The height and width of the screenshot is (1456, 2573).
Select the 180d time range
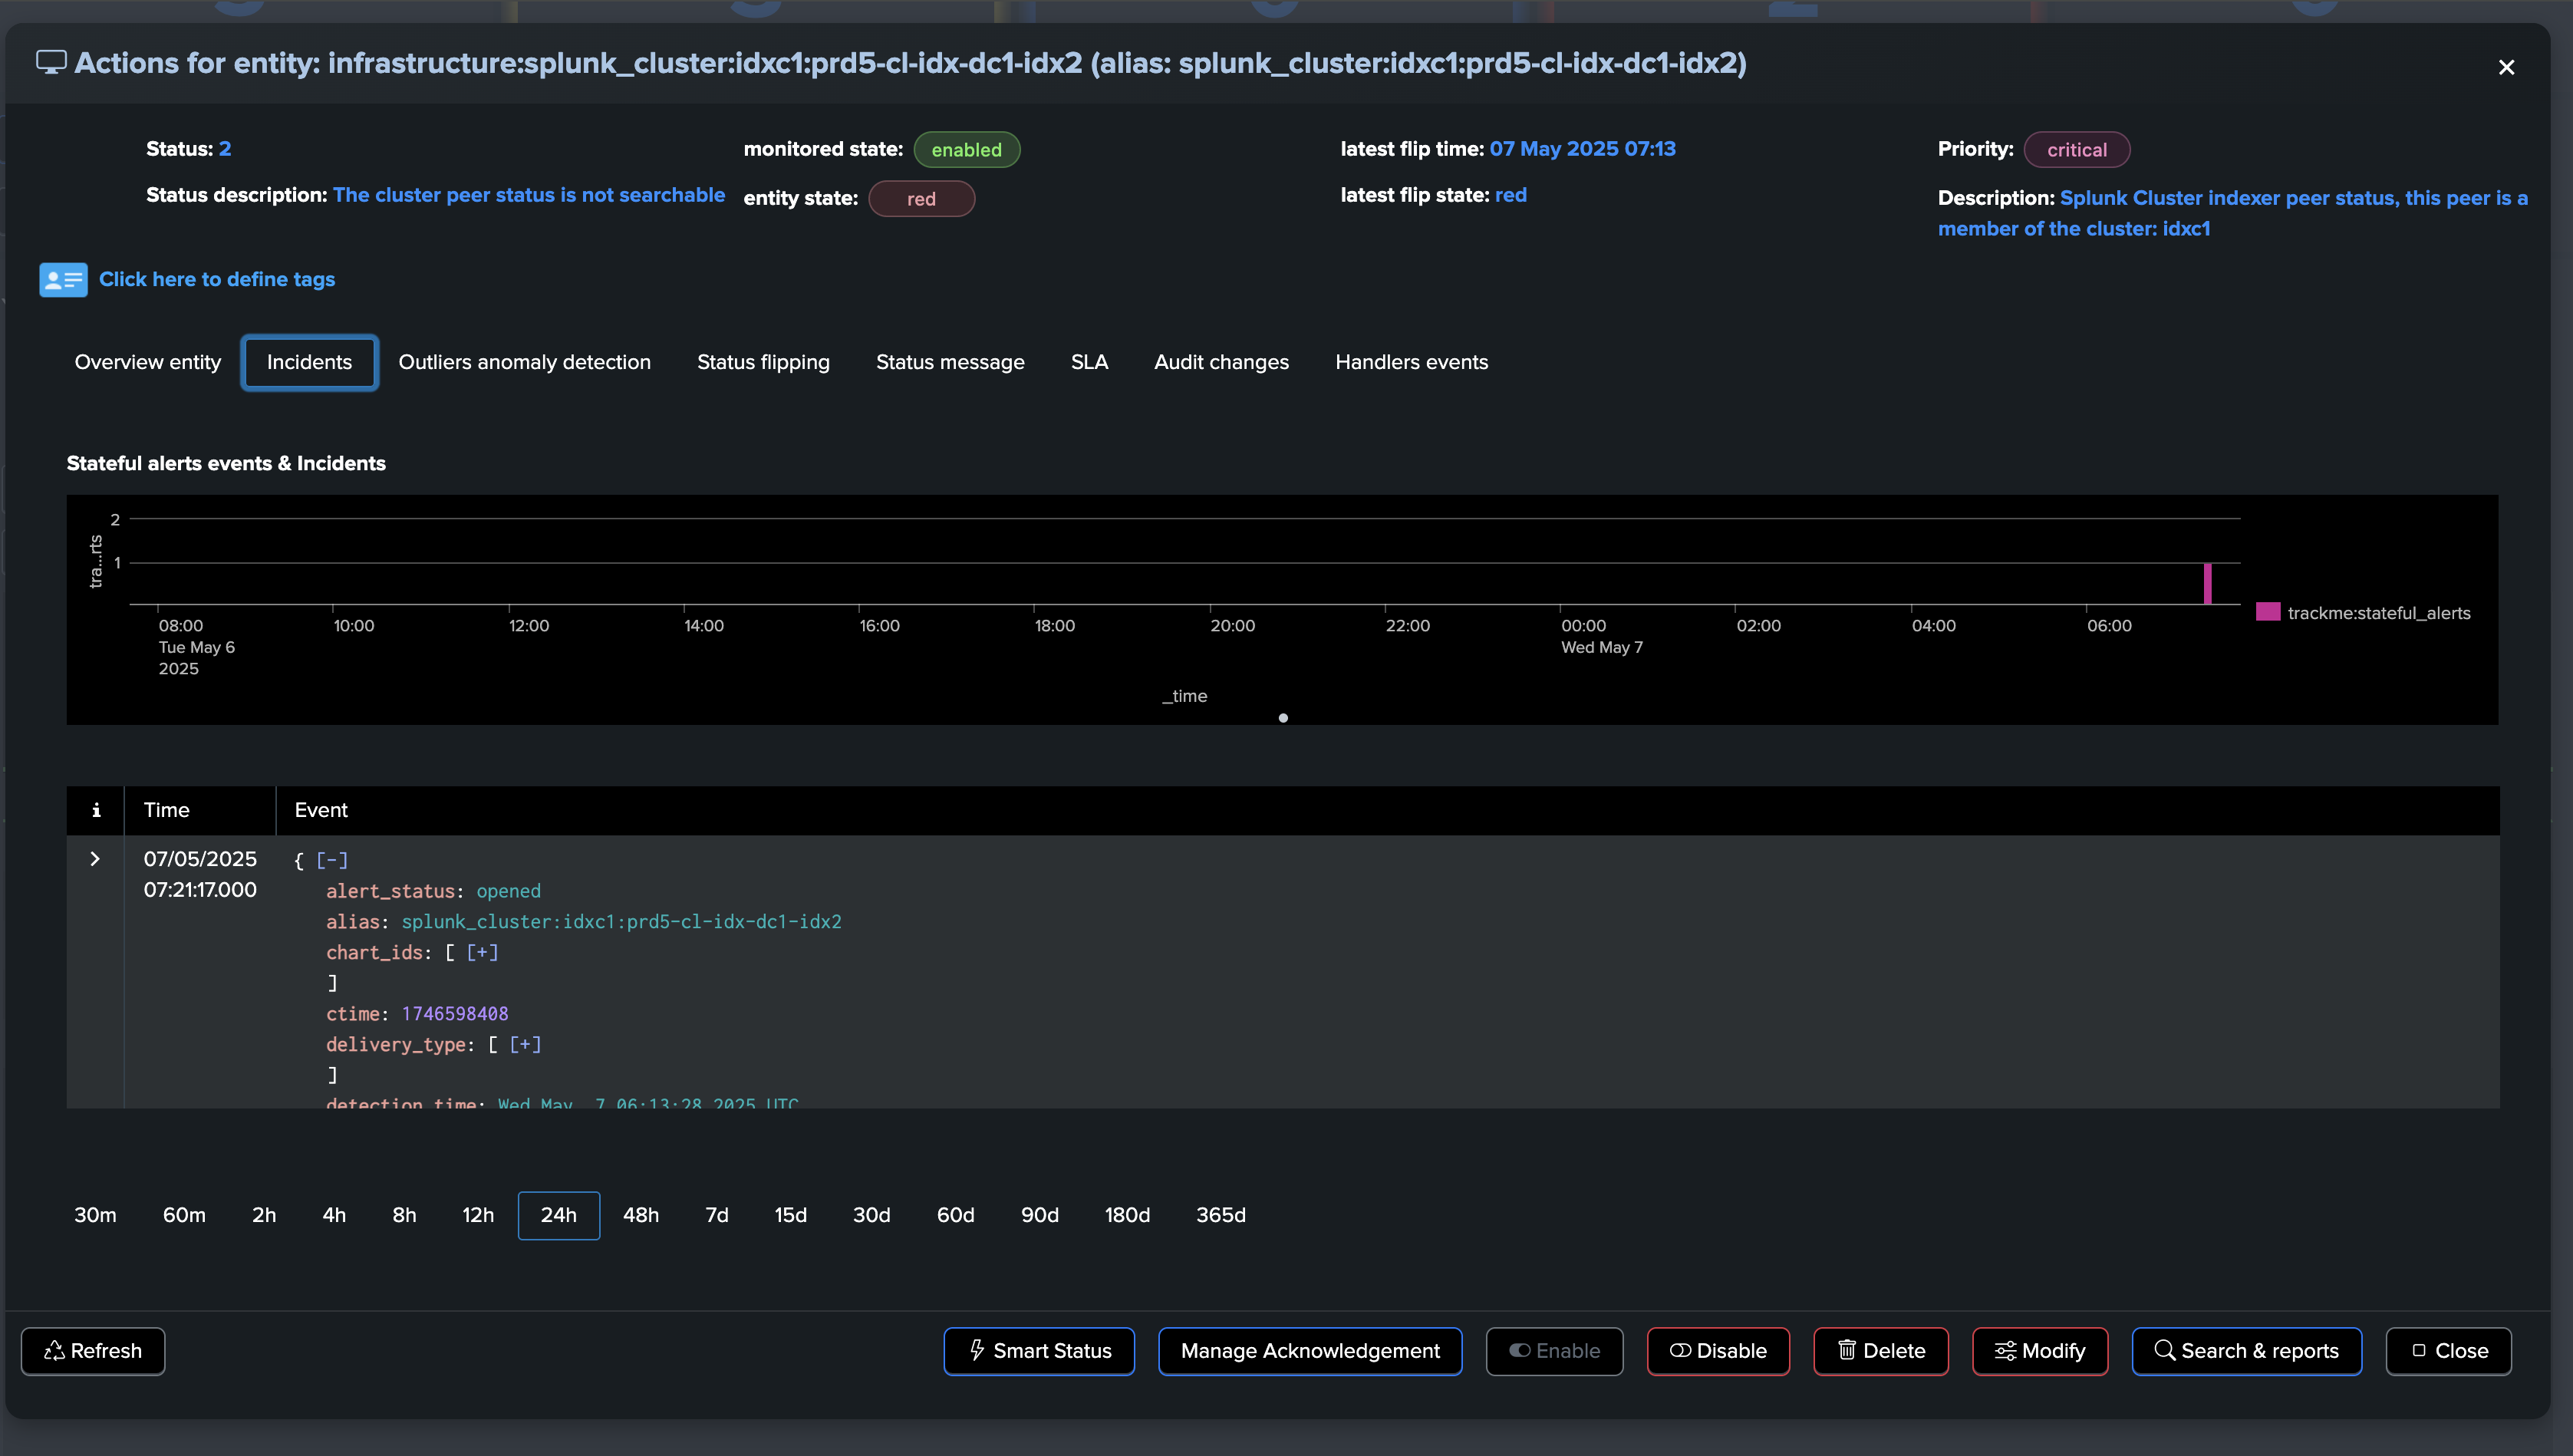click(x=1127, y=1215)
